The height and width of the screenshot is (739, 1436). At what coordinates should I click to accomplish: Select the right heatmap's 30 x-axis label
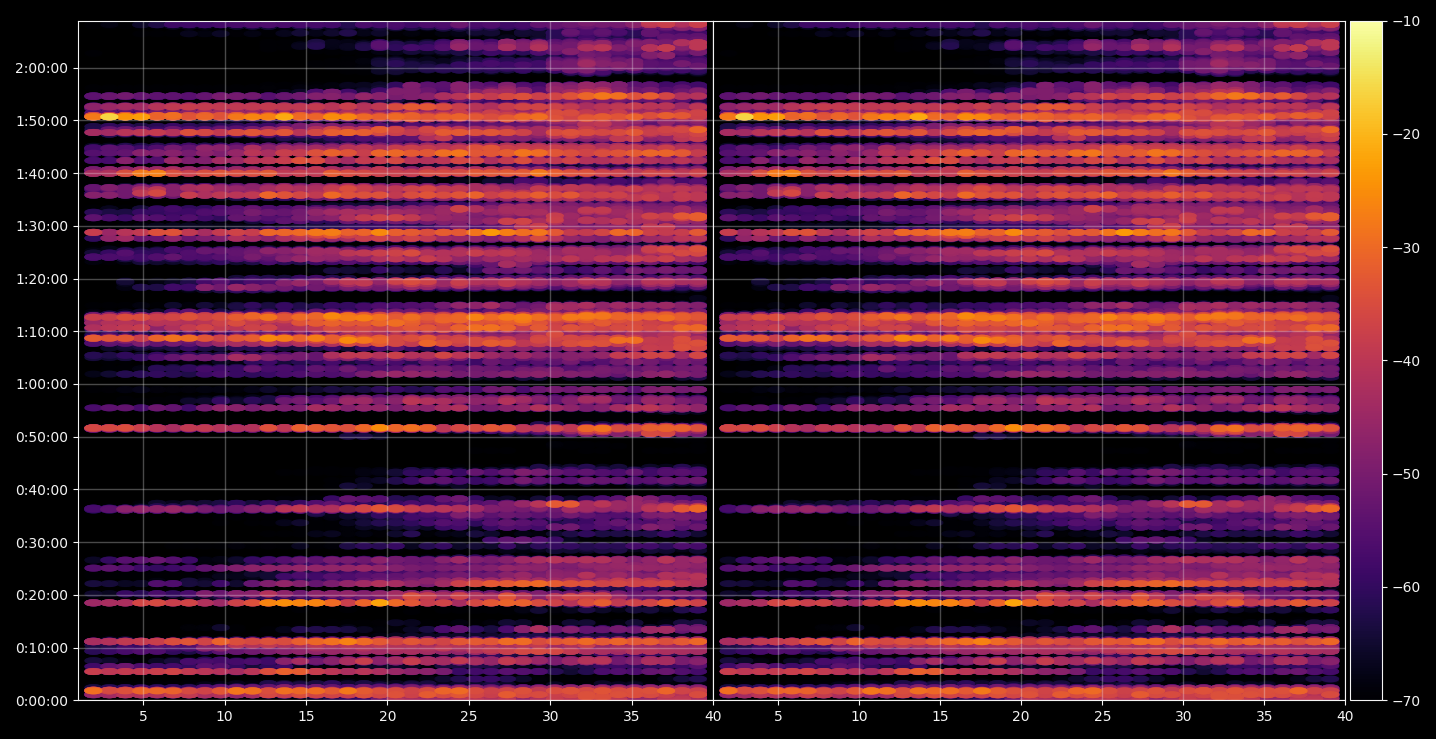click(1184, 716)
